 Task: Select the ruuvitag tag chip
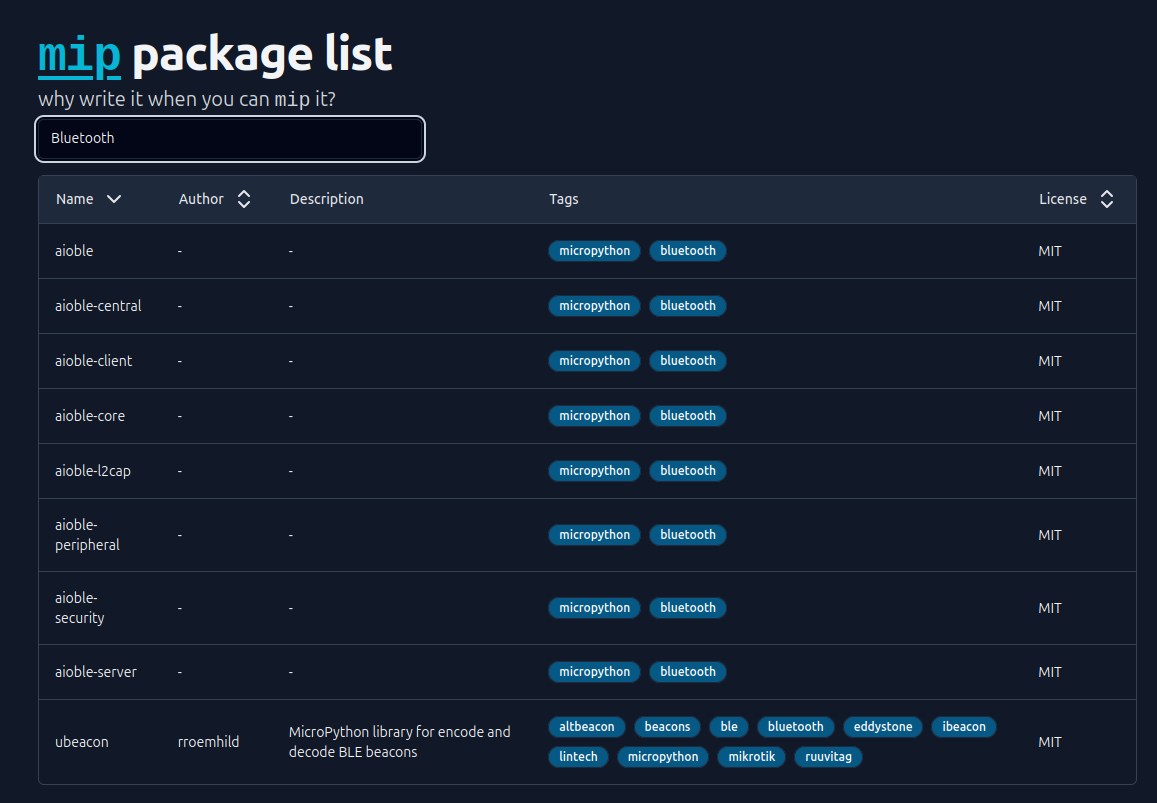click(x=828, y=757)
